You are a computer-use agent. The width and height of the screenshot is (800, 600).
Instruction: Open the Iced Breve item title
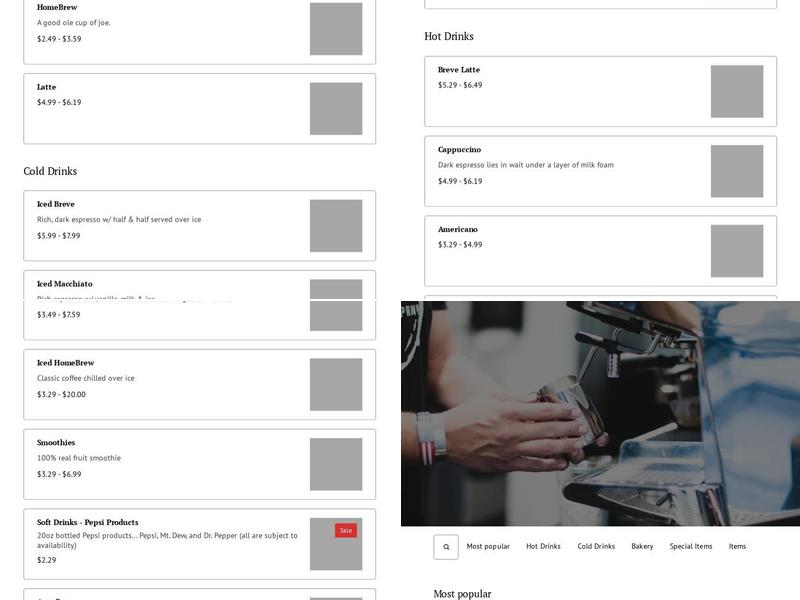pos(56,204)
